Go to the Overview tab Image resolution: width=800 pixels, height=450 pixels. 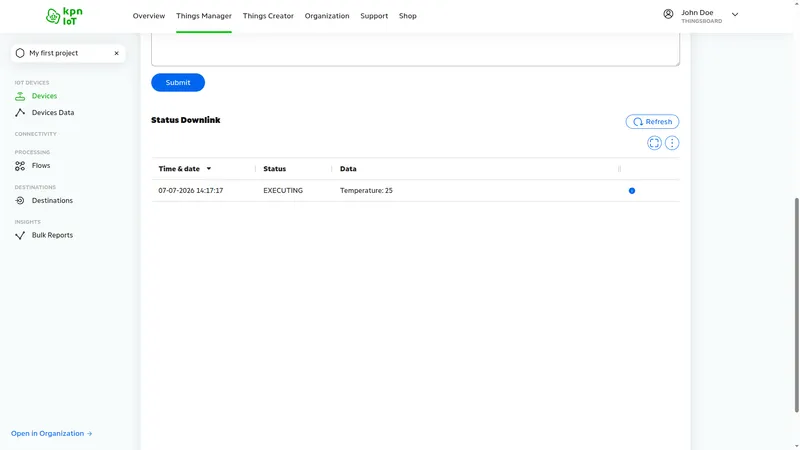[x=148, y=16]
